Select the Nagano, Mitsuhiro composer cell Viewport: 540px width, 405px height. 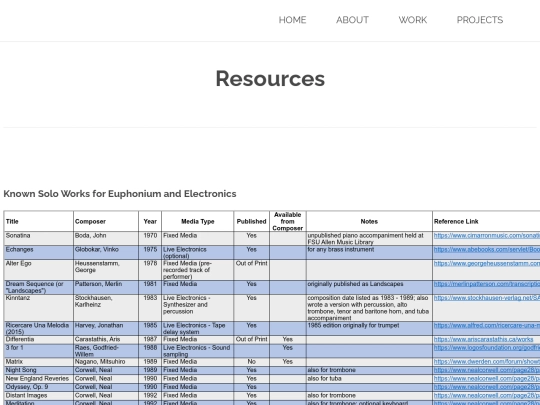point(106,362)
